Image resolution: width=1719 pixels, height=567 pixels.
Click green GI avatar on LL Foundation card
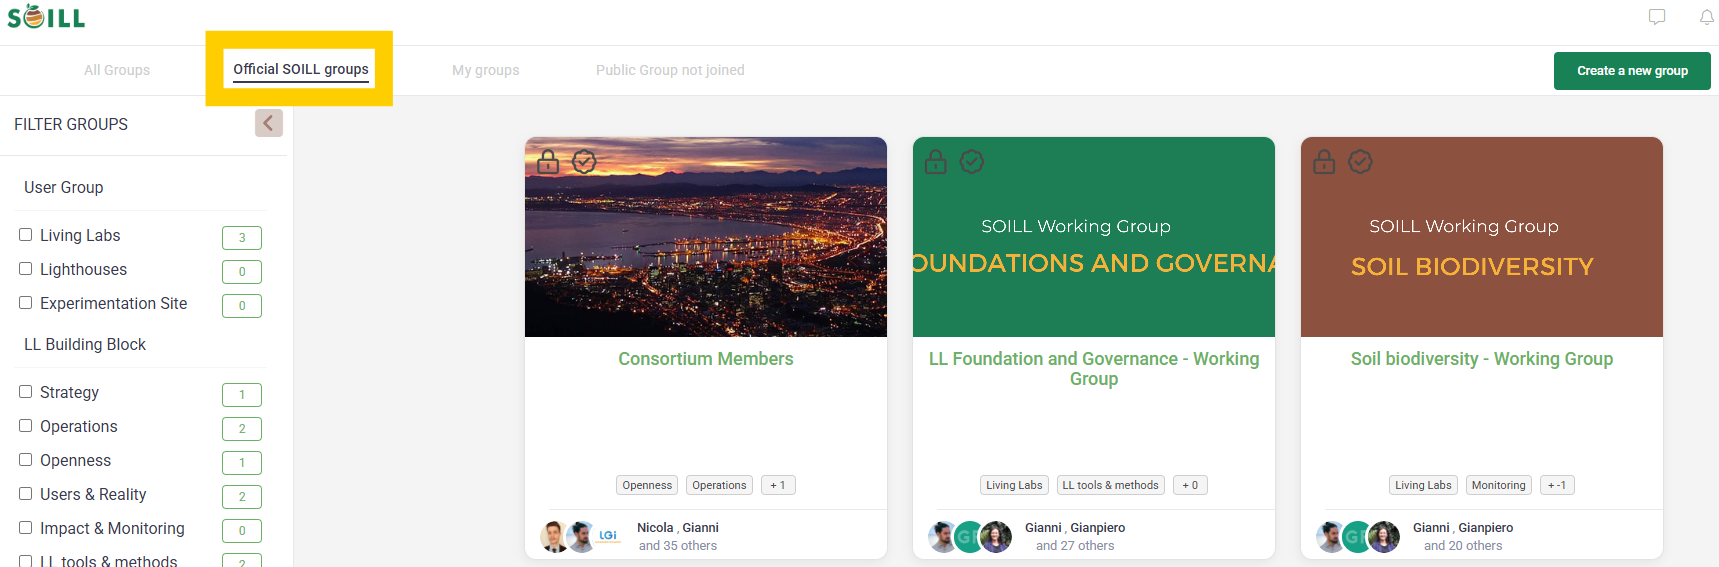[x=968, y=537]
